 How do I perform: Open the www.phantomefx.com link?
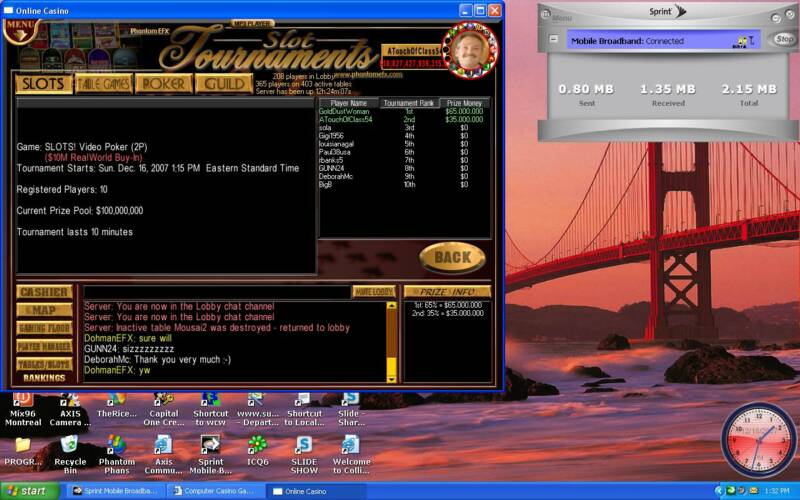[367, 74]
